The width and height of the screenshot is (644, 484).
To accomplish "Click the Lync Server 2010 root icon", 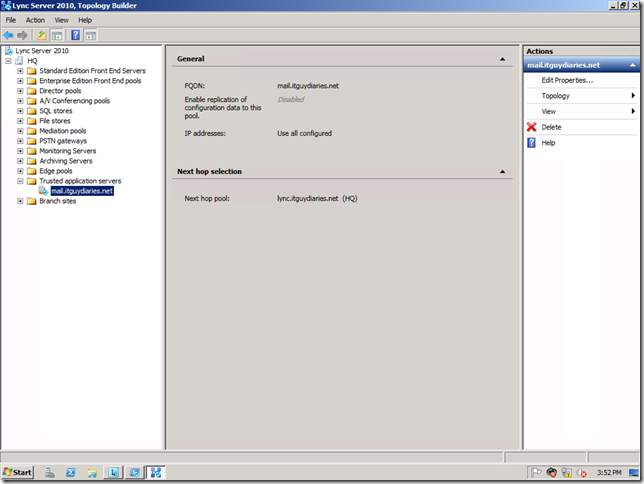I will (x=9, y=51).
